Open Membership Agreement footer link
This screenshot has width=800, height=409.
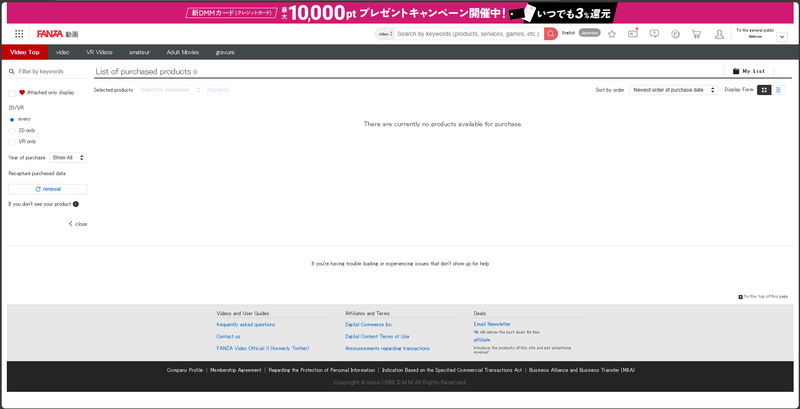pos(236,370)
